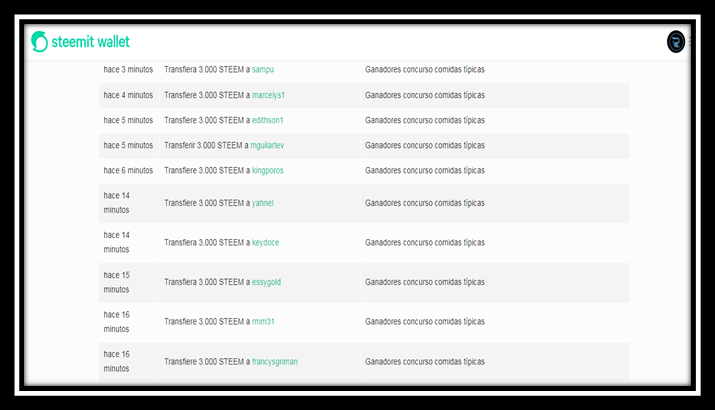Screen dimensions: 715x410
Task: Select memo text in the rmm31 row
Action: coord(425,322)
